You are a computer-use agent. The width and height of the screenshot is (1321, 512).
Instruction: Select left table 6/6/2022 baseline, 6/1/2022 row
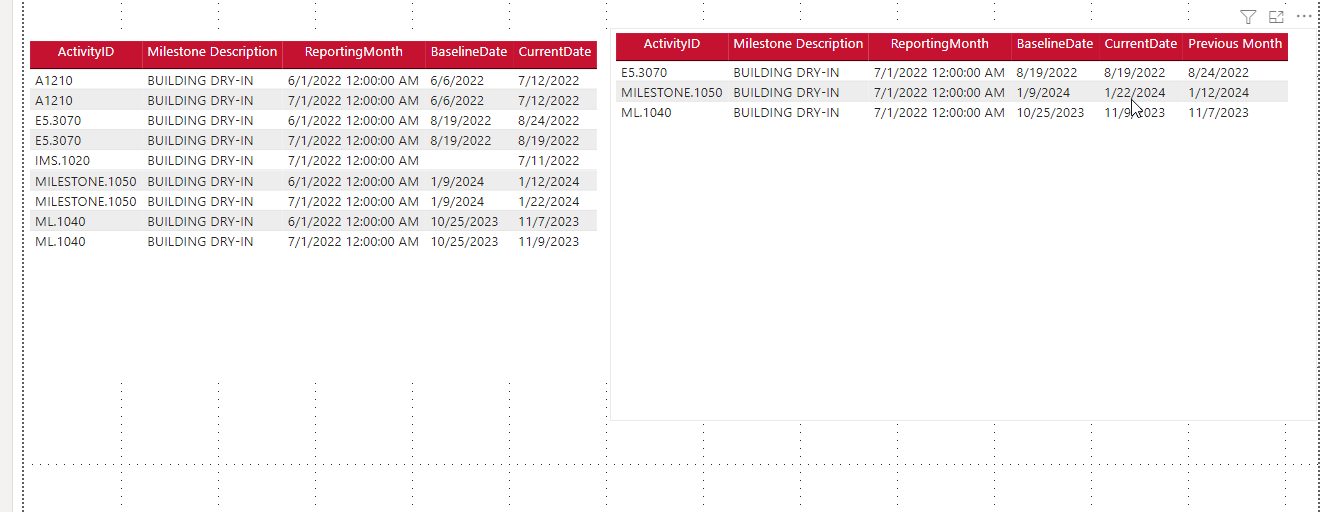pyautogui.click(x=457, y=80)
